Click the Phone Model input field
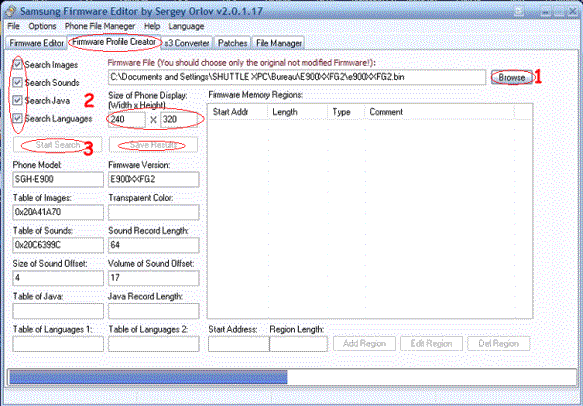The image size is (583, 406). 58,179
